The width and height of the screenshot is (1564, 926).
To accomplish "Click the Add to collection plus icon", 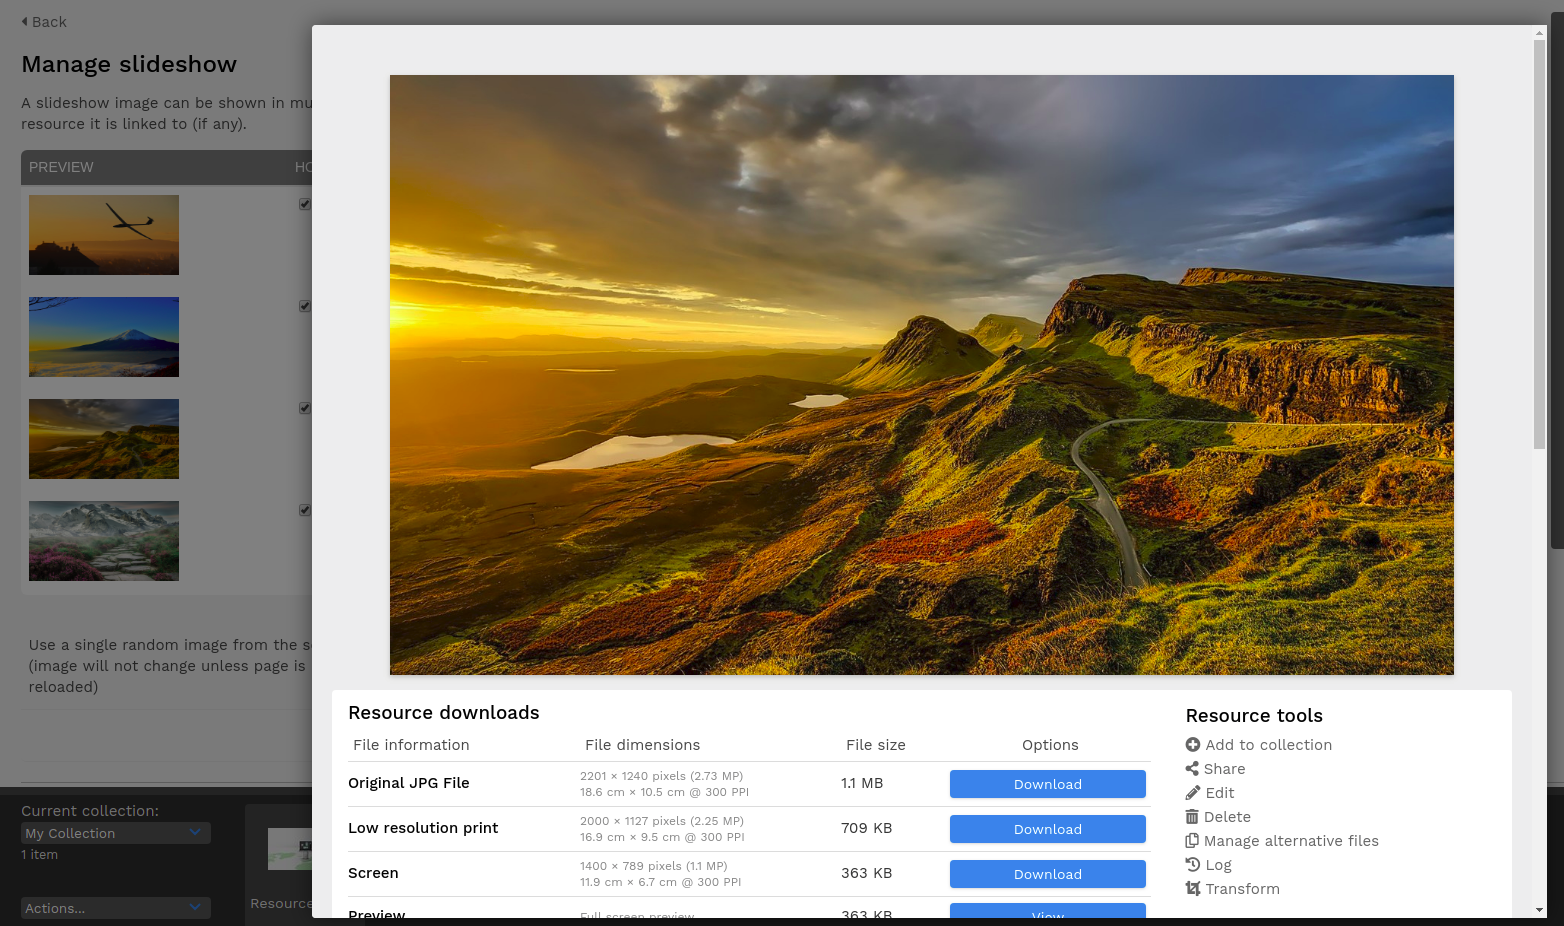I will pos(1193,745).
